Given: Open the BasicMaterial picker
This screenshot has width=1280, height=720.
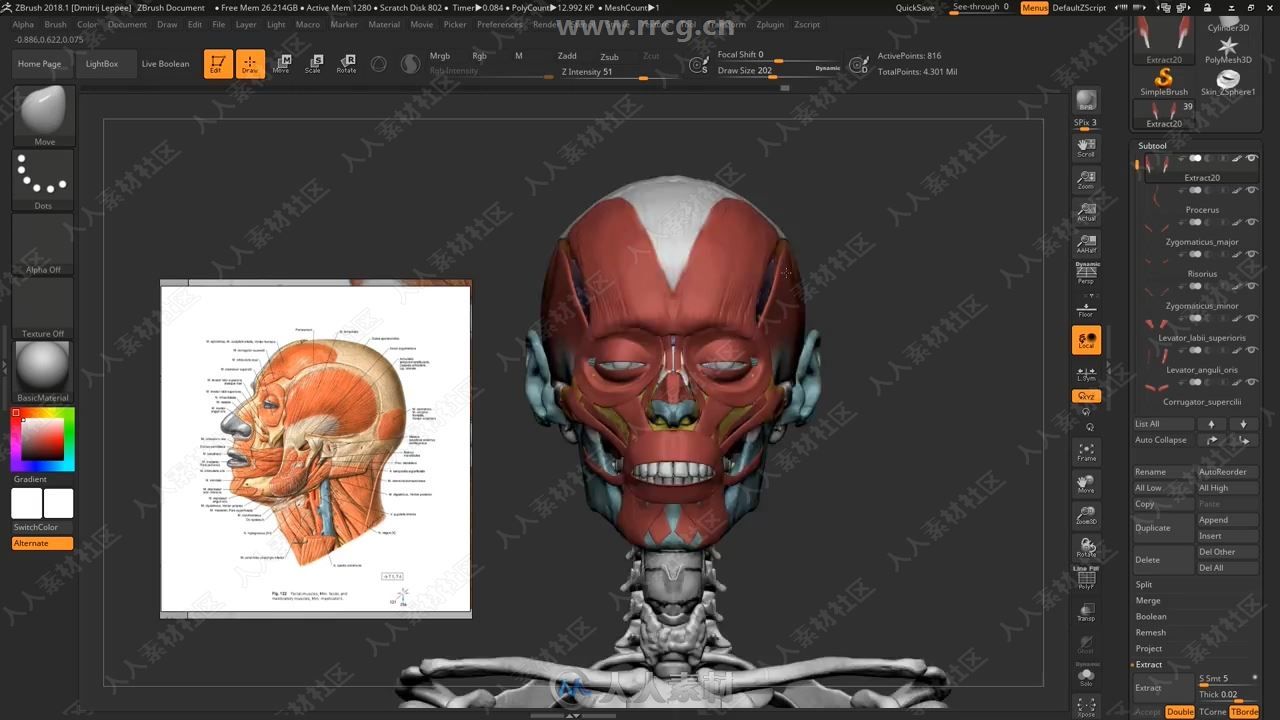Looking at the screenshot, I should [x=44, y=373].
